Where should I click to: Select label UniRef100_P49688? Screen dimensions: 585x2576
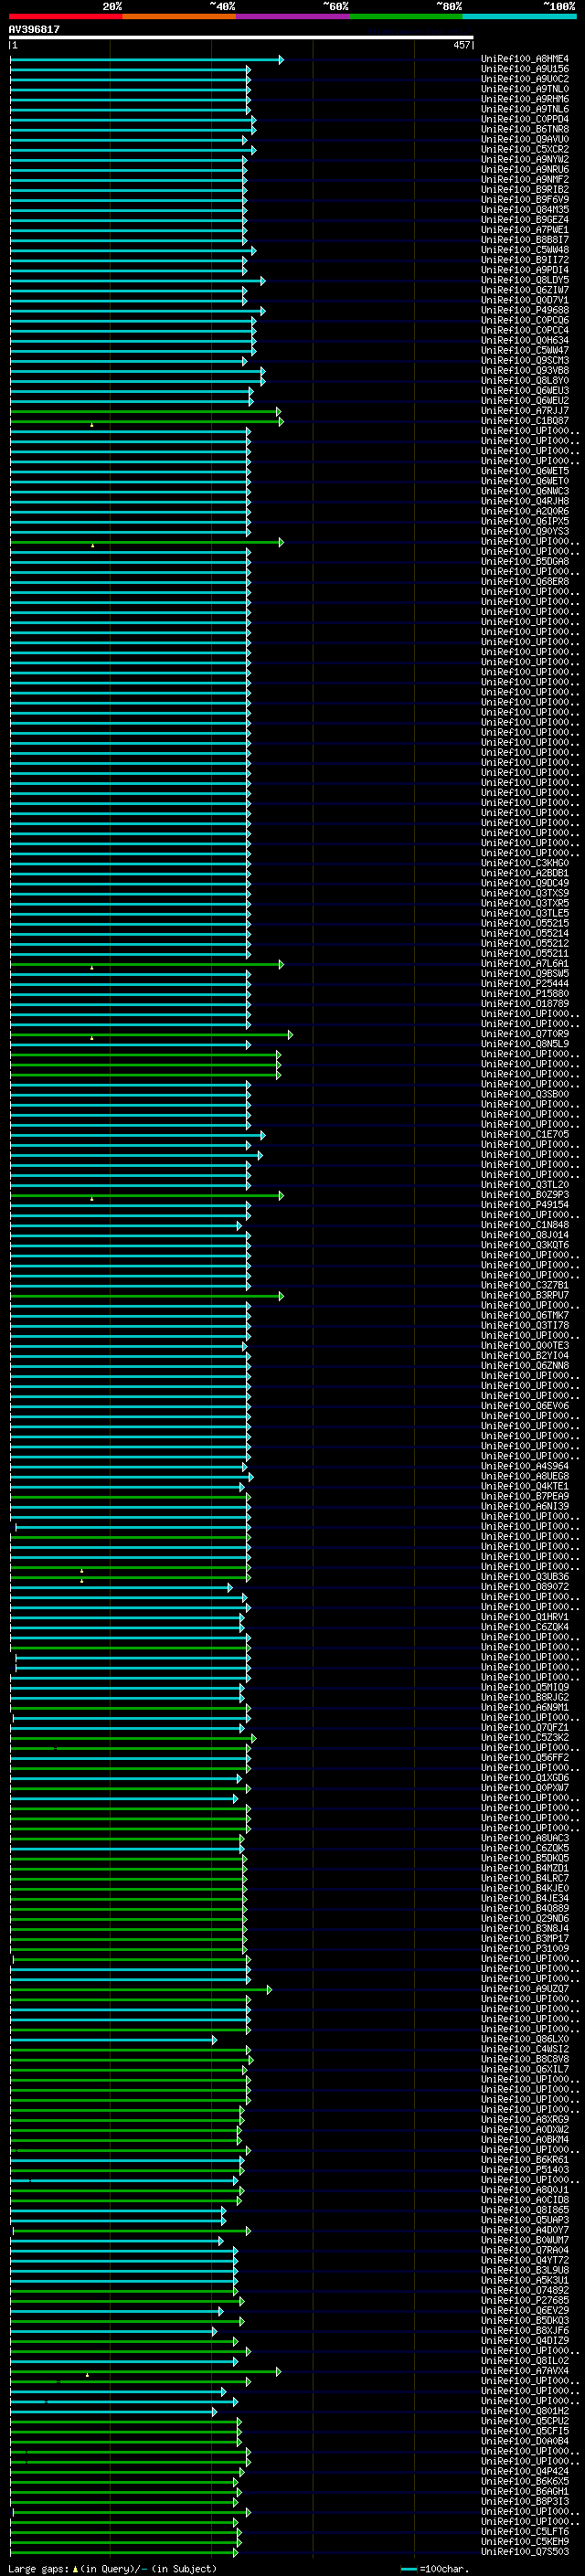pyautogui.click(x=524, y=310)
